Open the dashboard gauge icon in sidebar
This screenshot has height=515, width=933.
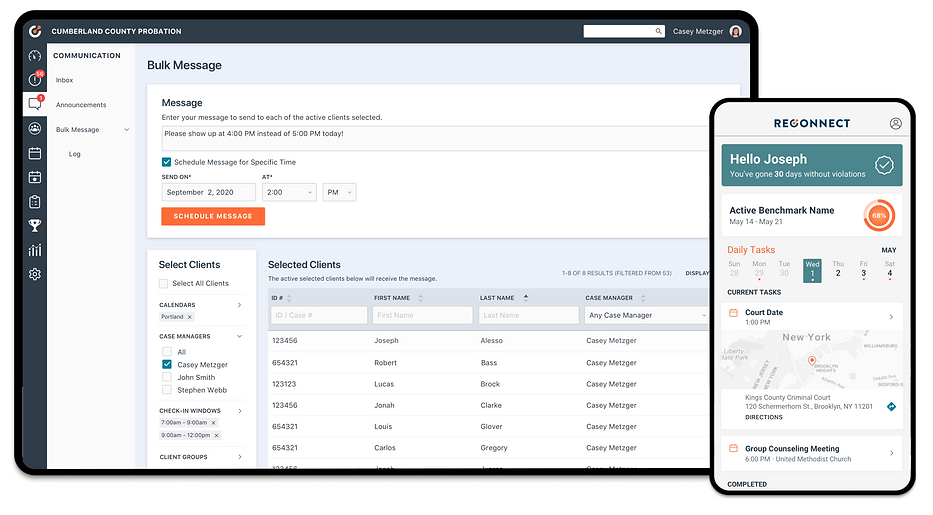(x=35, y=56)
